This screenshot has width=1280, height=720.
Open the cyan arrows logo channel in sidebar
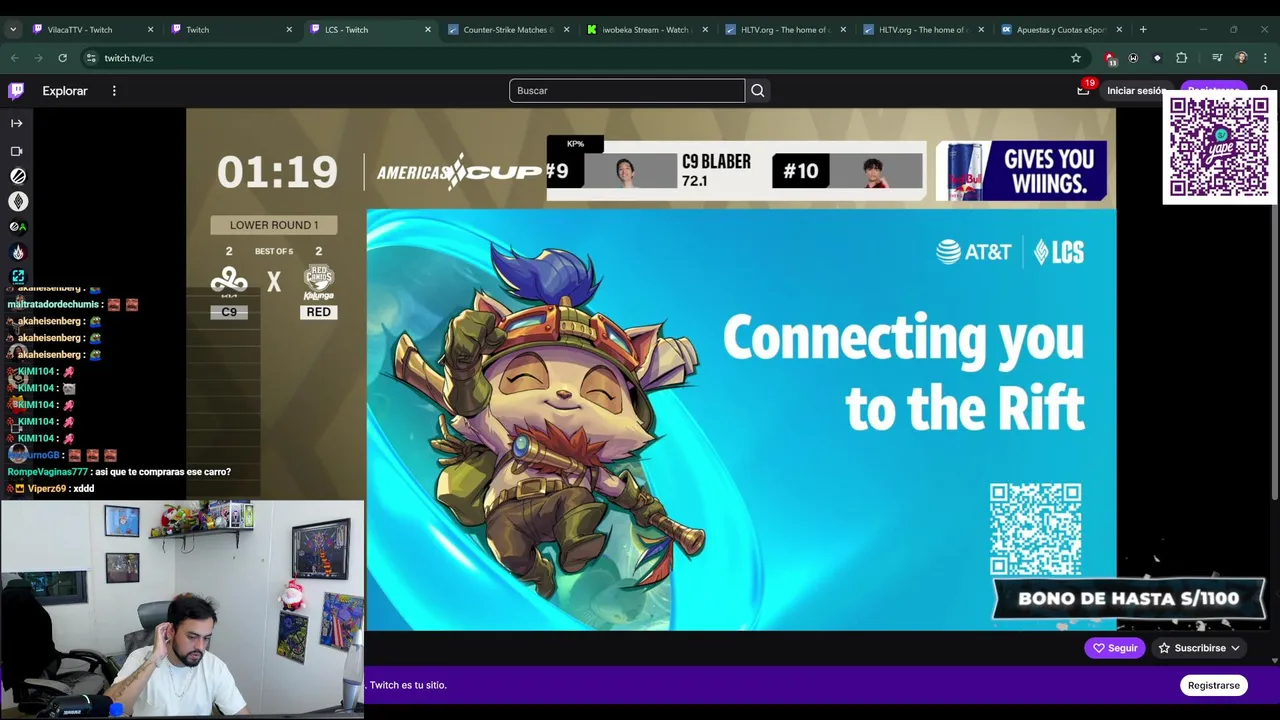(18, 276)
